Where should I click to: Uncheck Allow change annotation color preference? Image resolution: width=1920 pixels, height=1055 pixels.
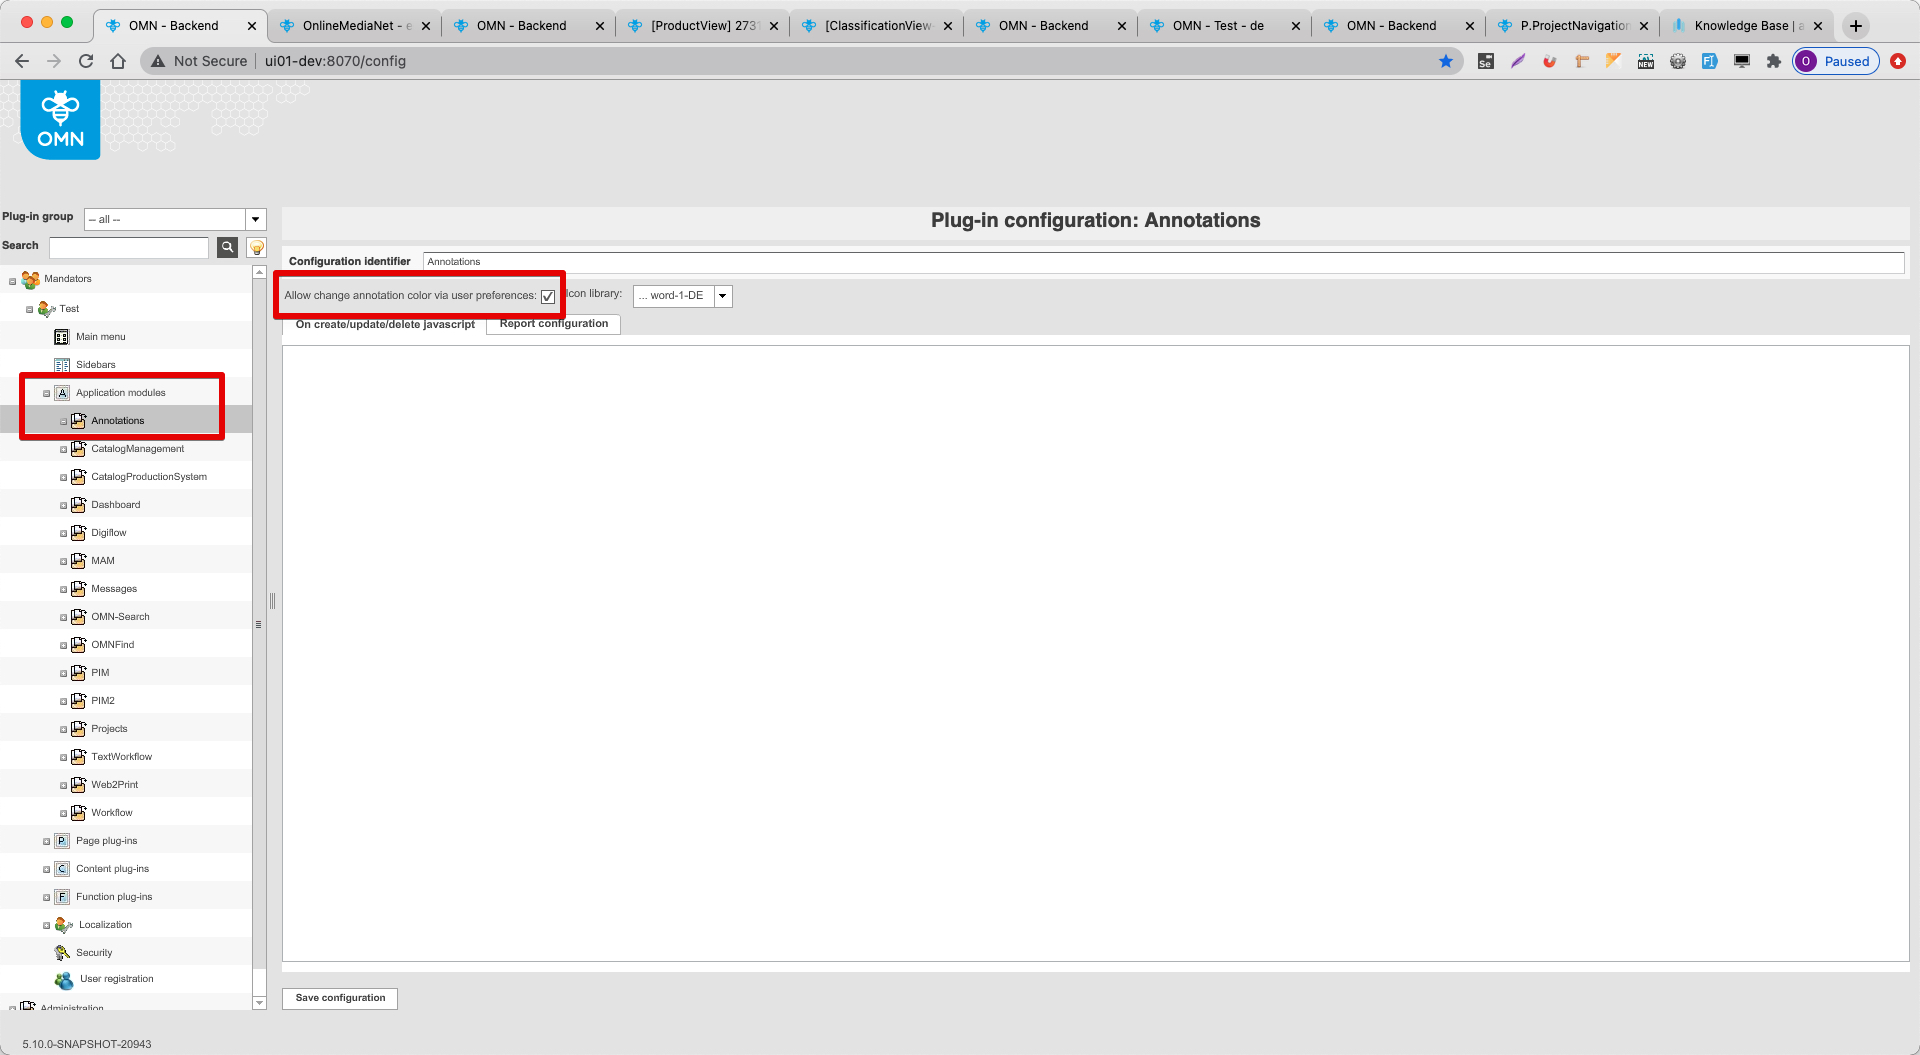548,296
